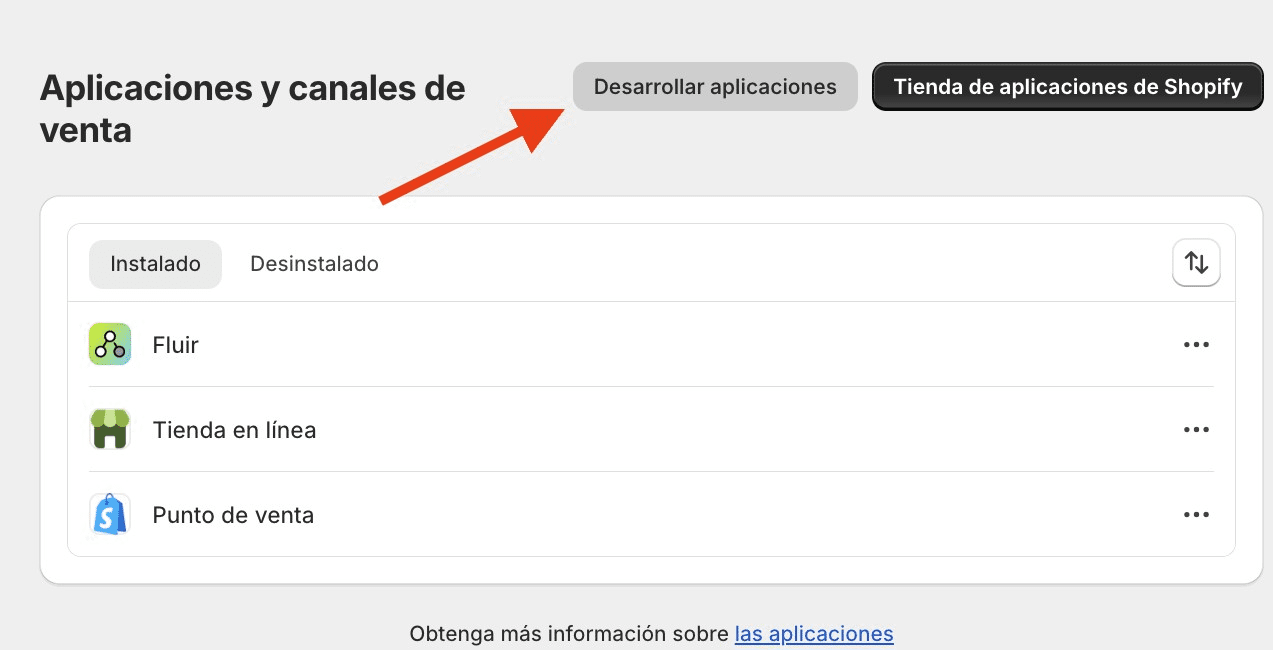Click the Fluir app icon

click(x=109, y=343)
